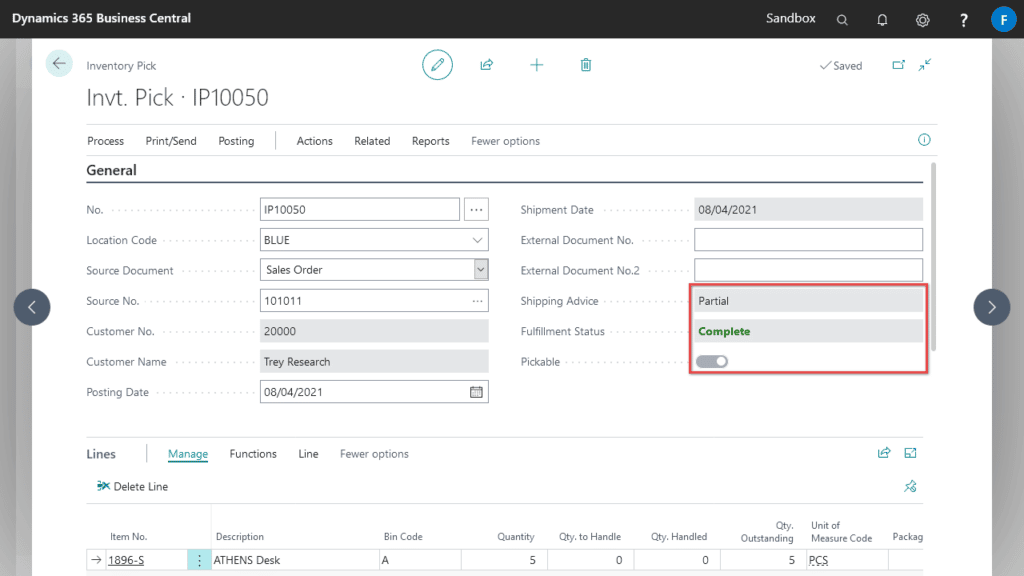Click the share icon in the header
This screenshot has height=576, width=1024.
[x=487, y=65]
